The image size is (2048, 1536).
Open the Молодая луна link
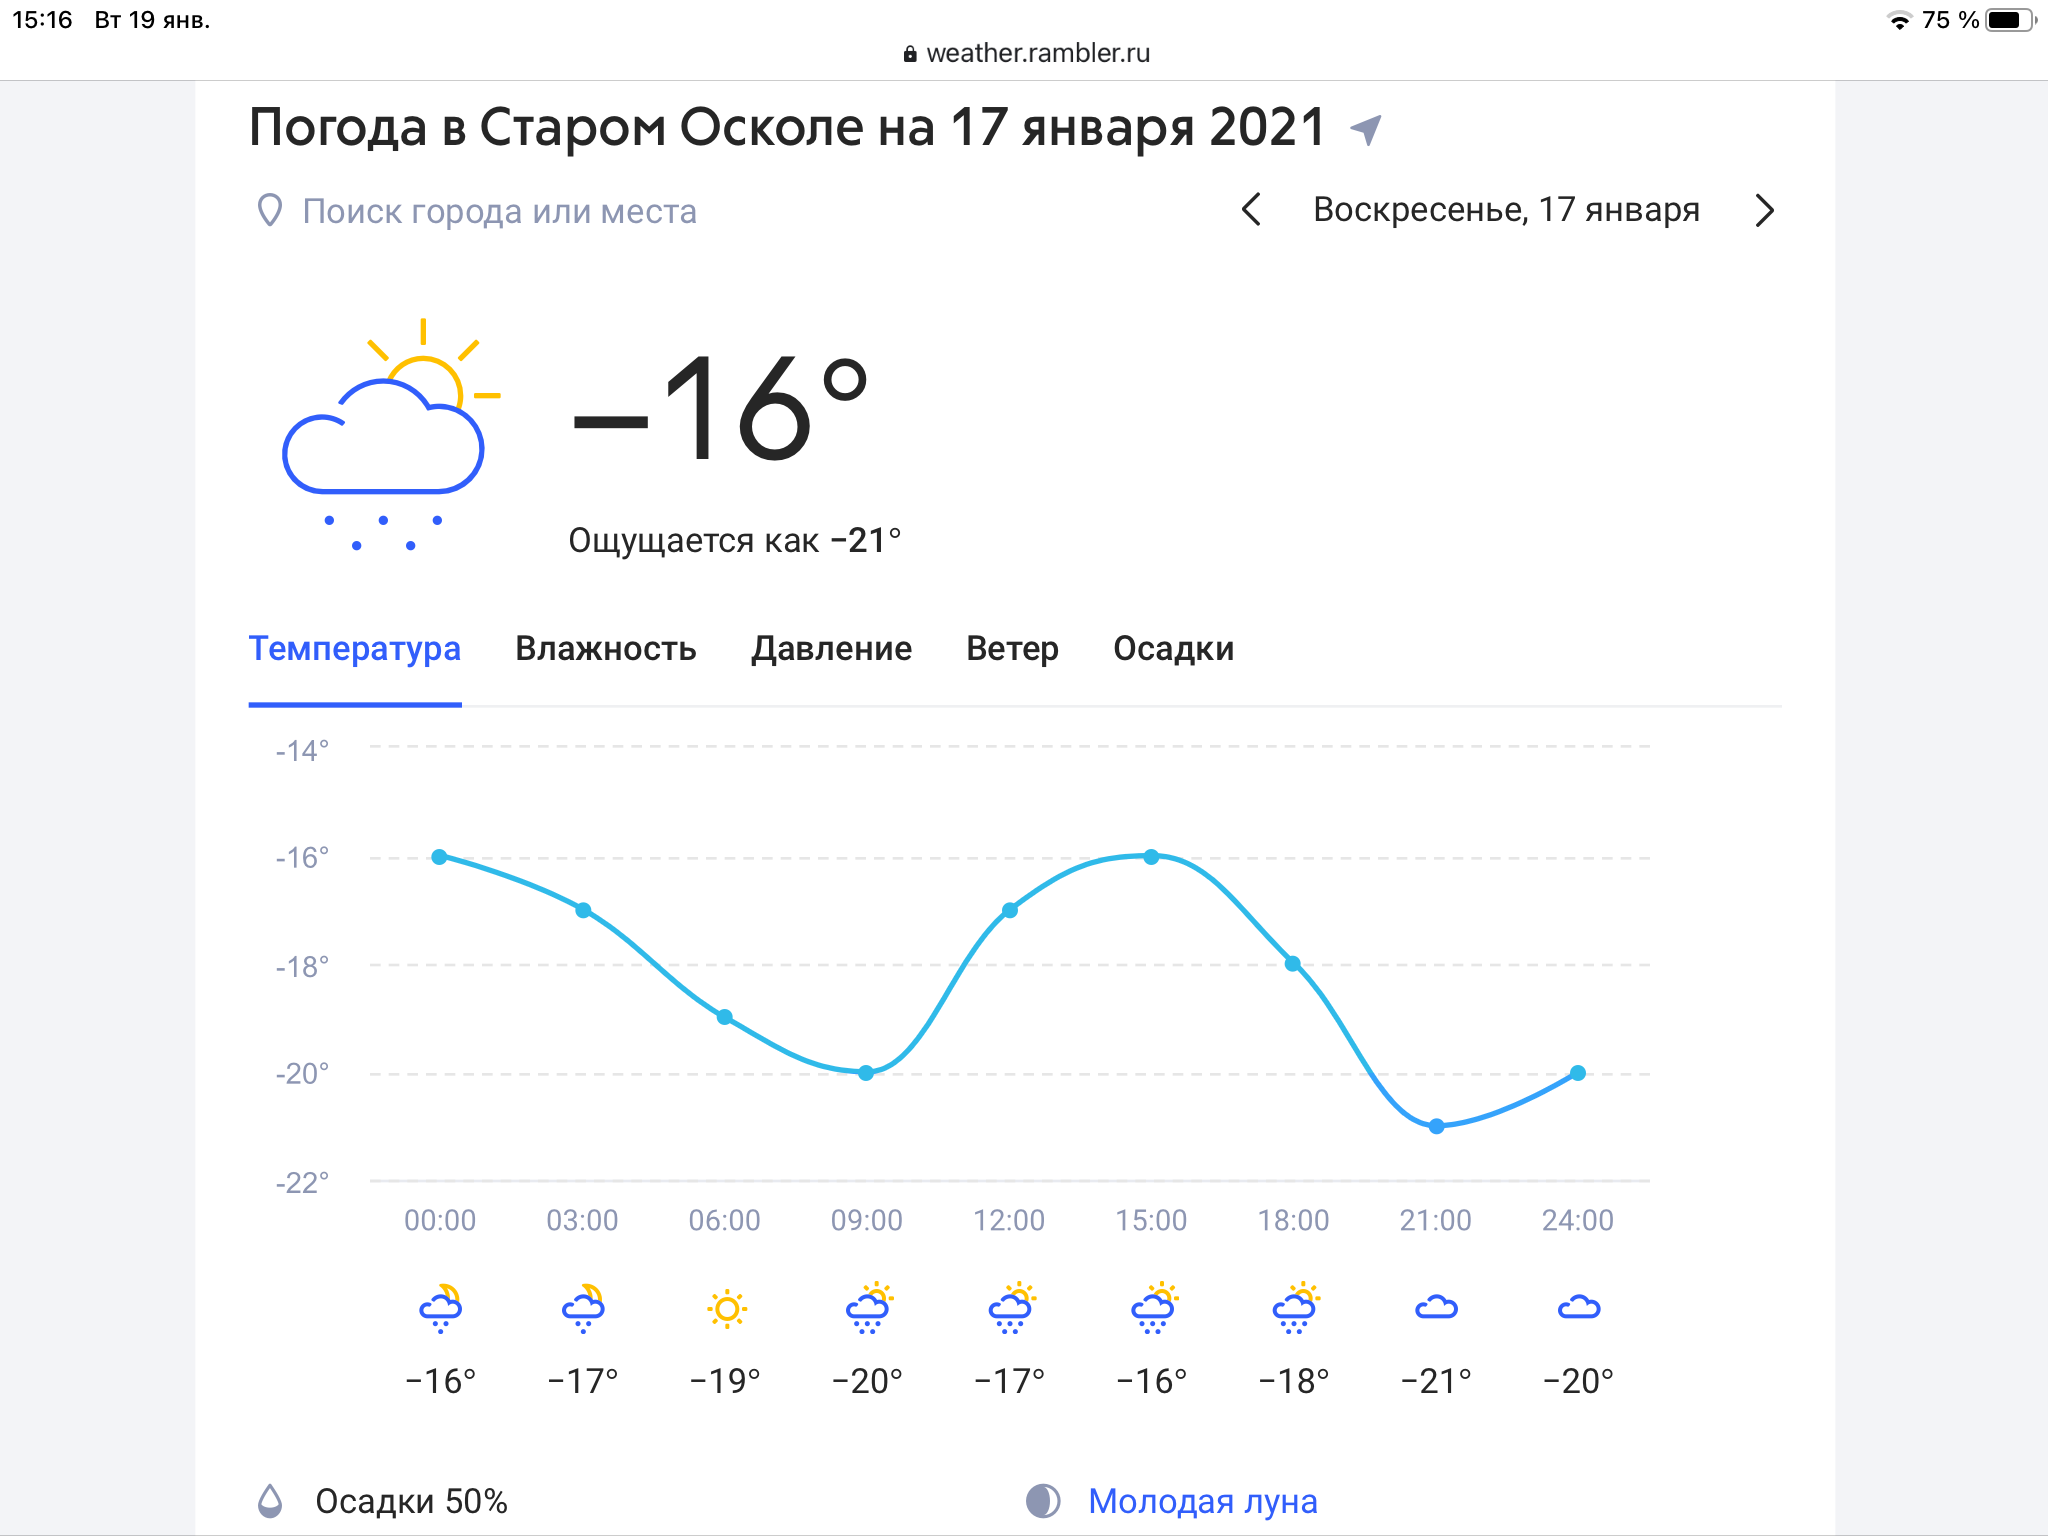(x=1202, y=1501)
